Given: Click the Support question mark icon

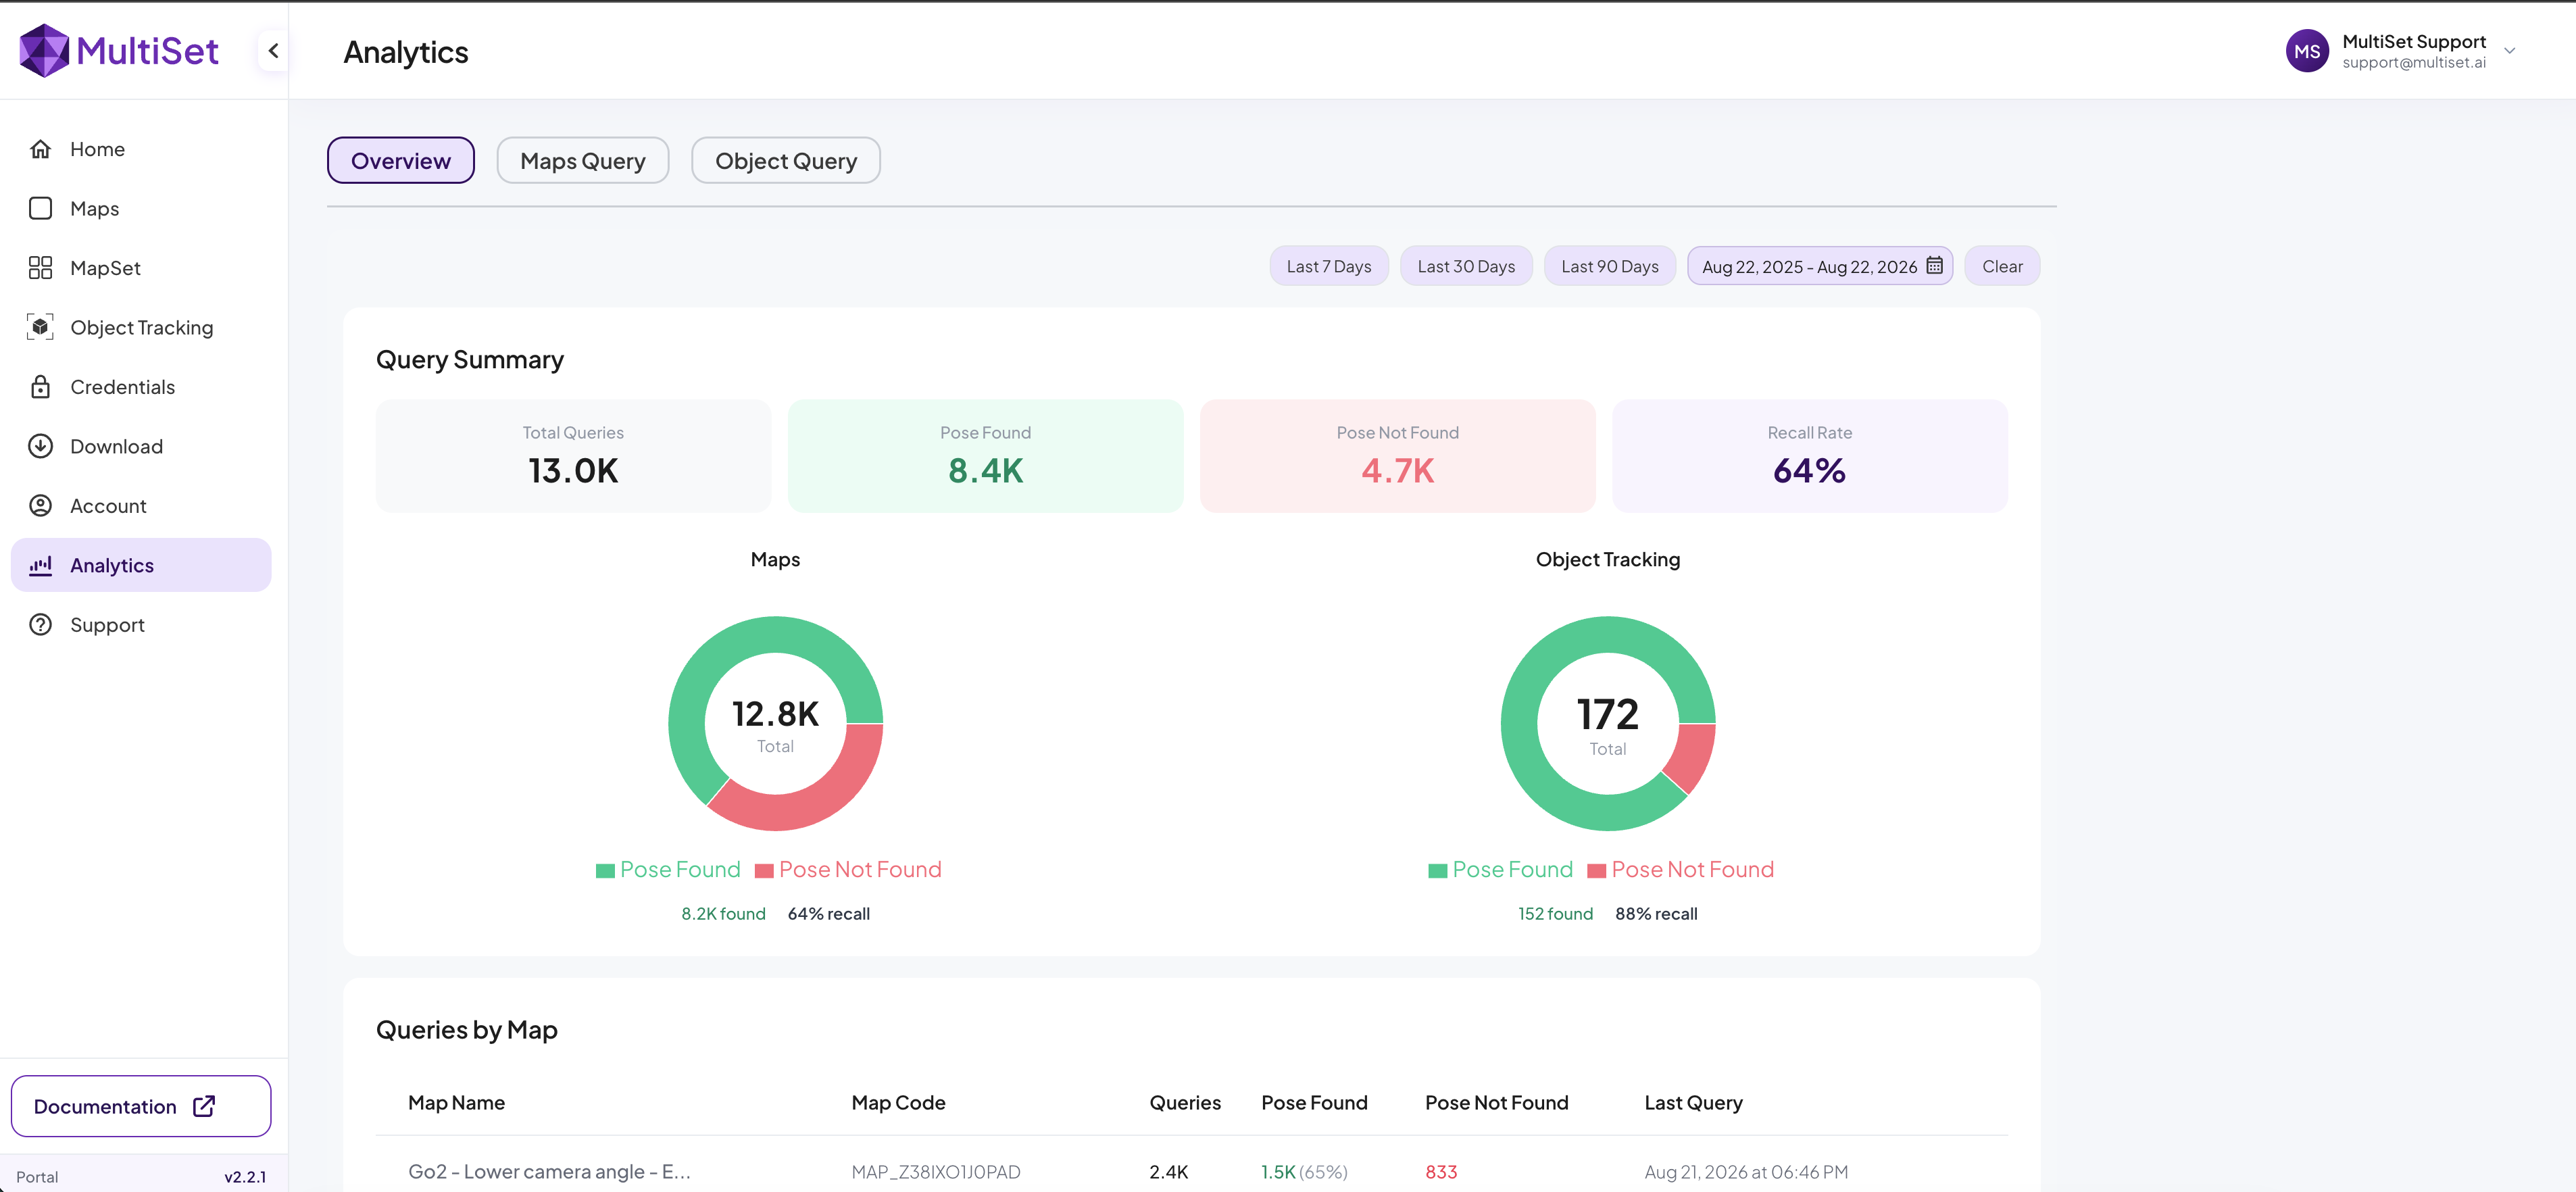Looking at the screenshot, I should [x=40, y=625].
